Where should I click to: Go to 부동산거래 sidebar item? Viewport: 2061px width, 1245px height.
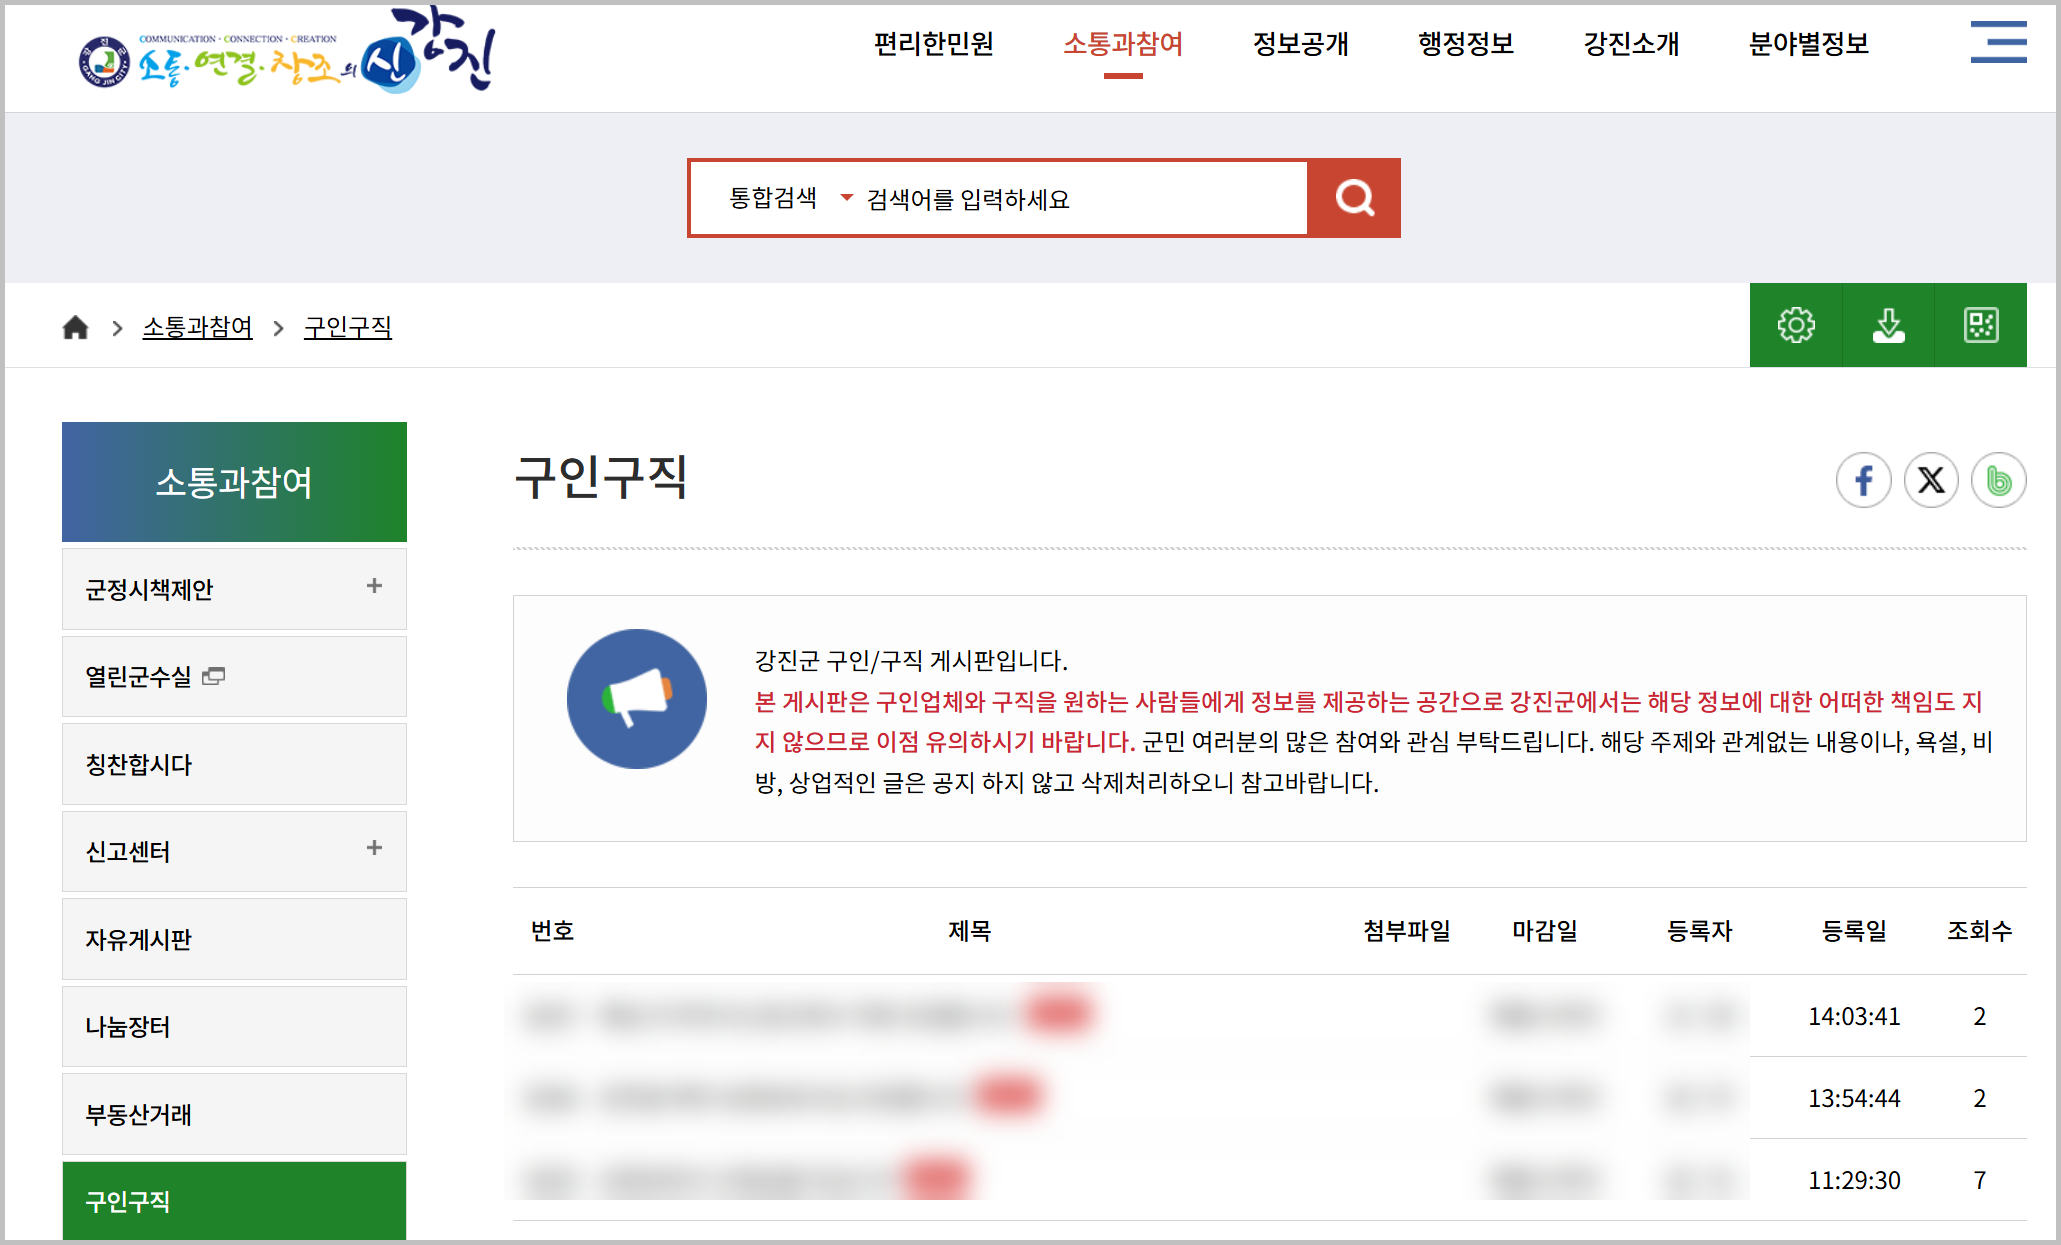(x=138, y=1114)
